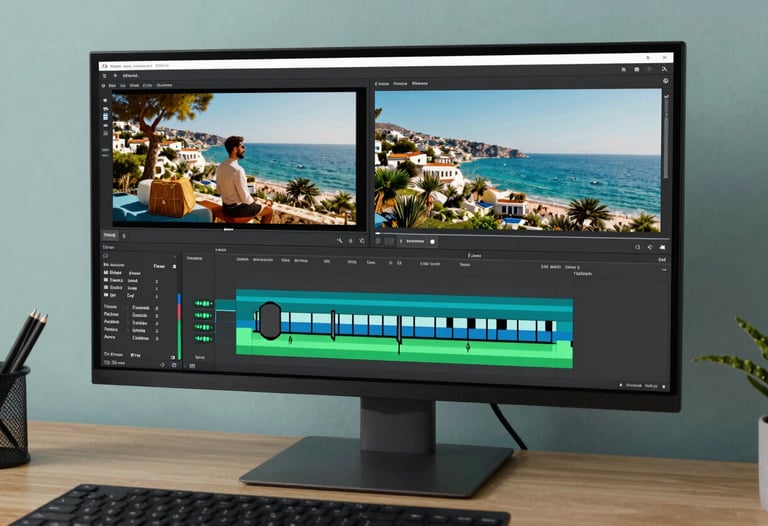The width and height of the screenshot is (768, 526).
Task: Toggle the topmost green track indicator in timeline header
Action: pos(203,304)
